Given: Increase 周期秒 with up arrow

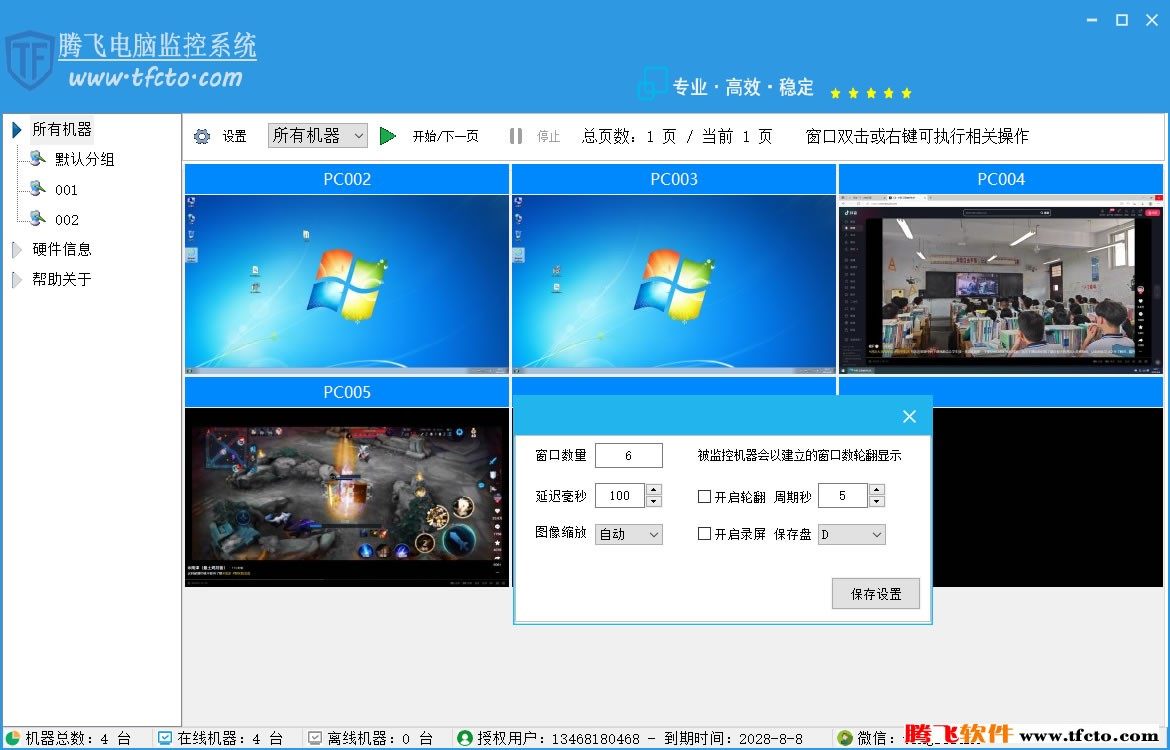Looking at the screenshot, I should (x=877, y=490).
